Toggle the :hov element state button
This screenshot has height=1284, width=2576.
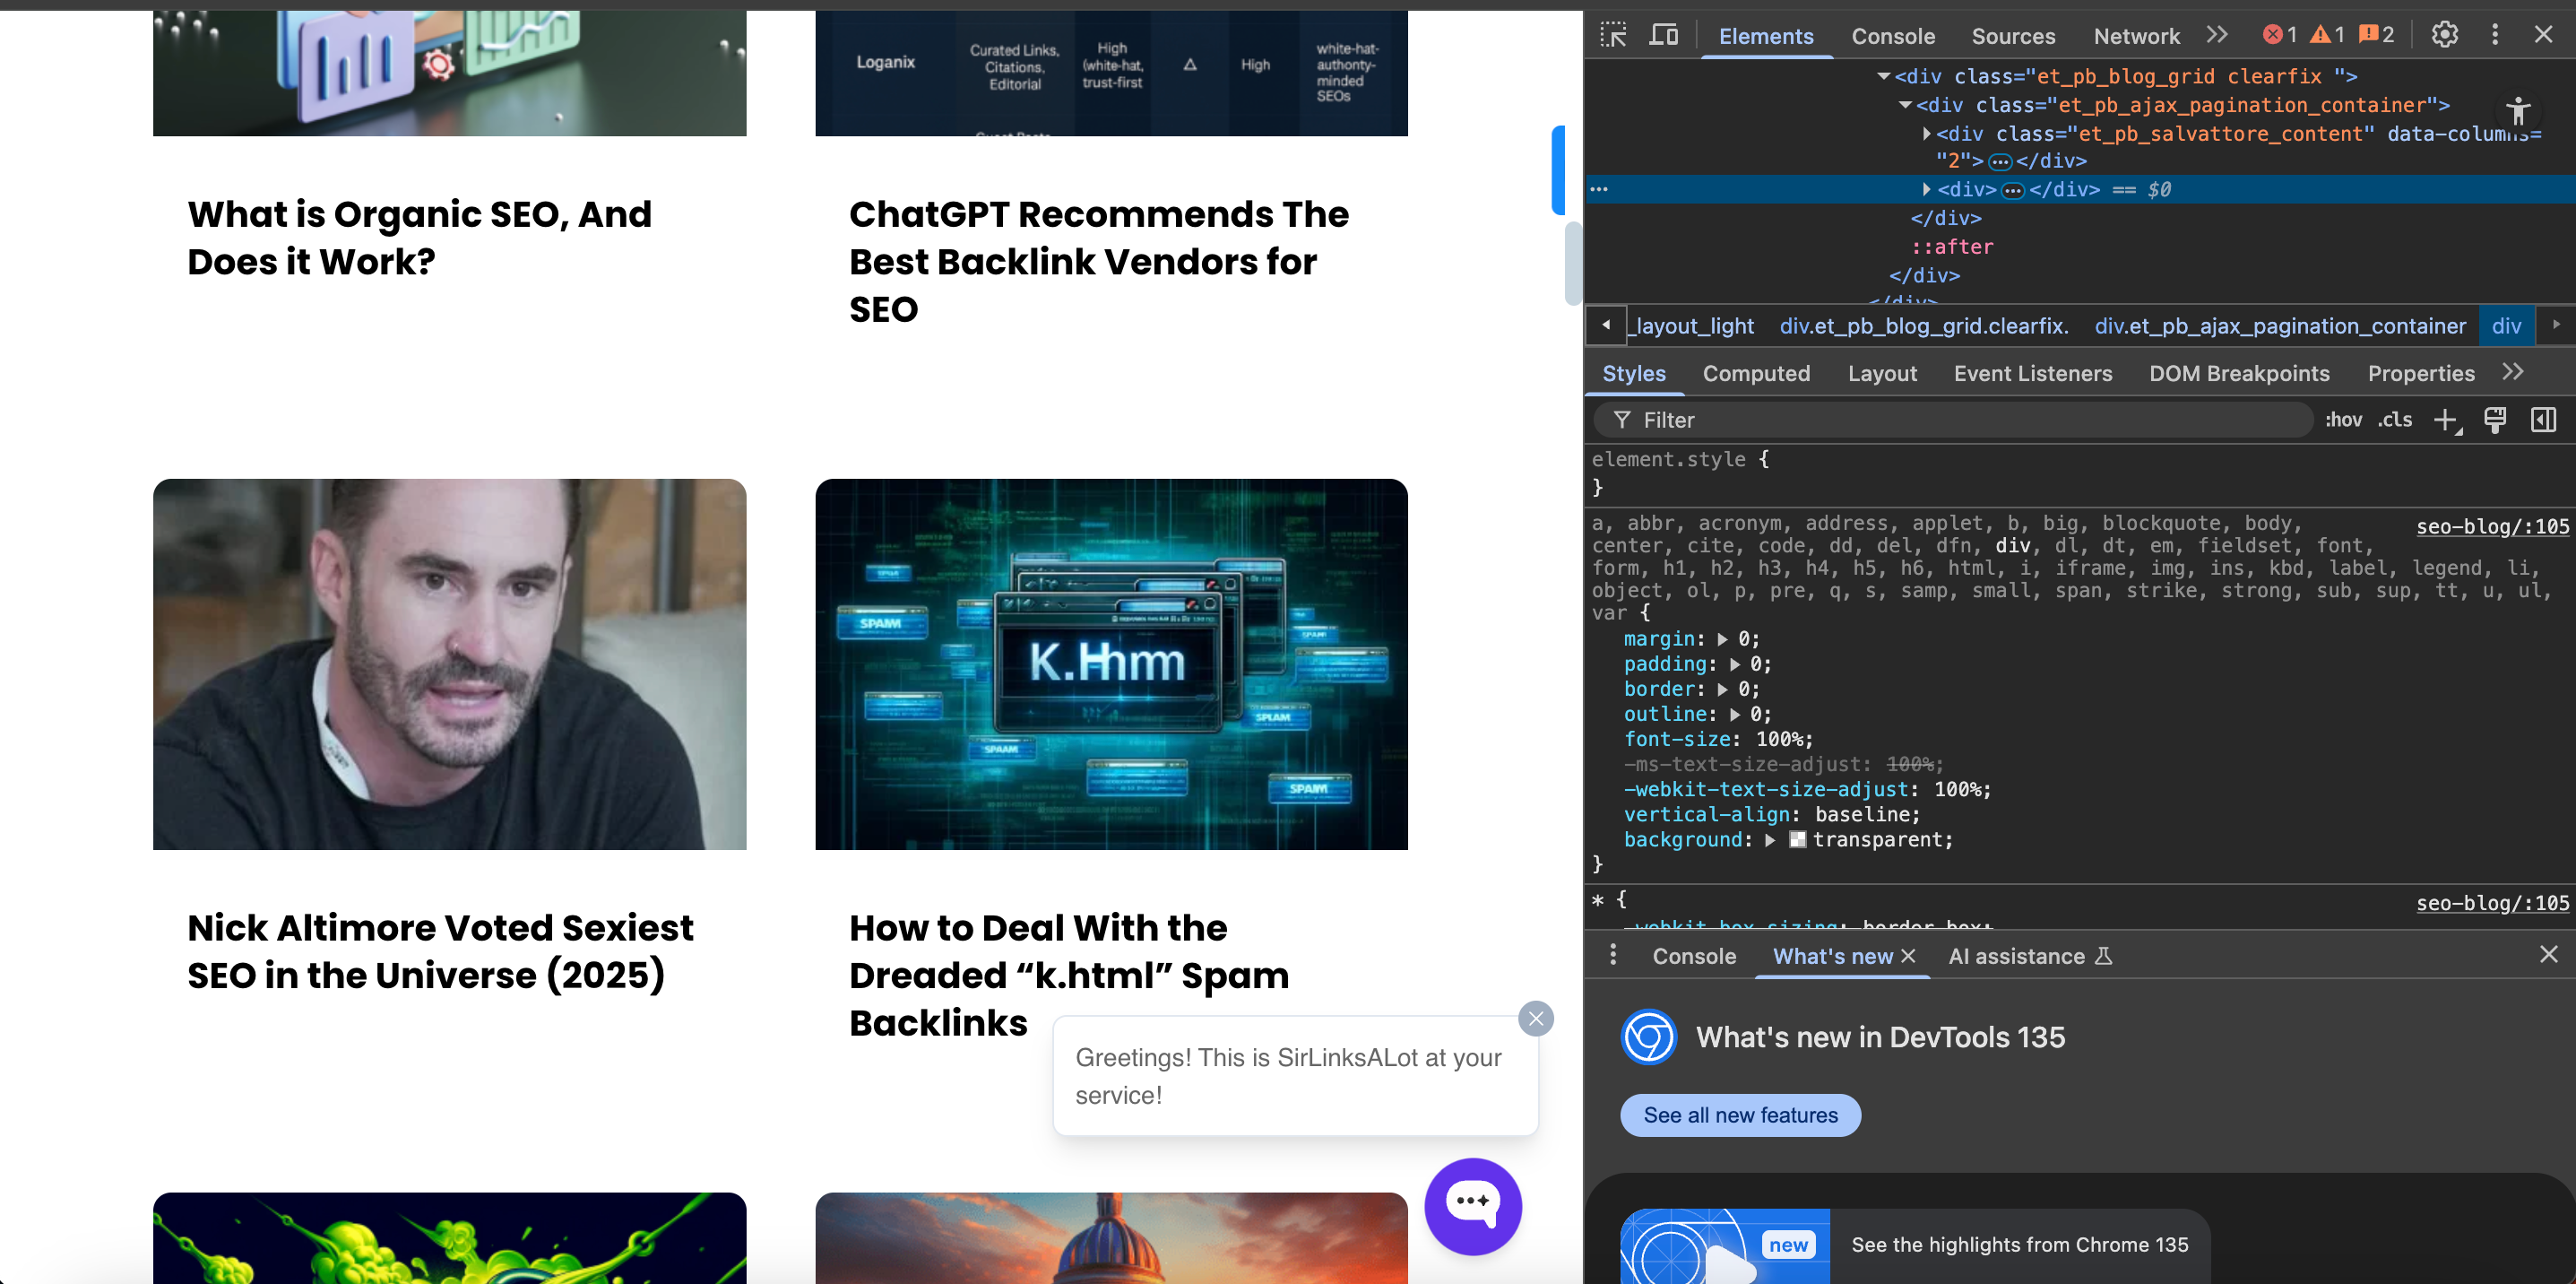click(2343, 420)
